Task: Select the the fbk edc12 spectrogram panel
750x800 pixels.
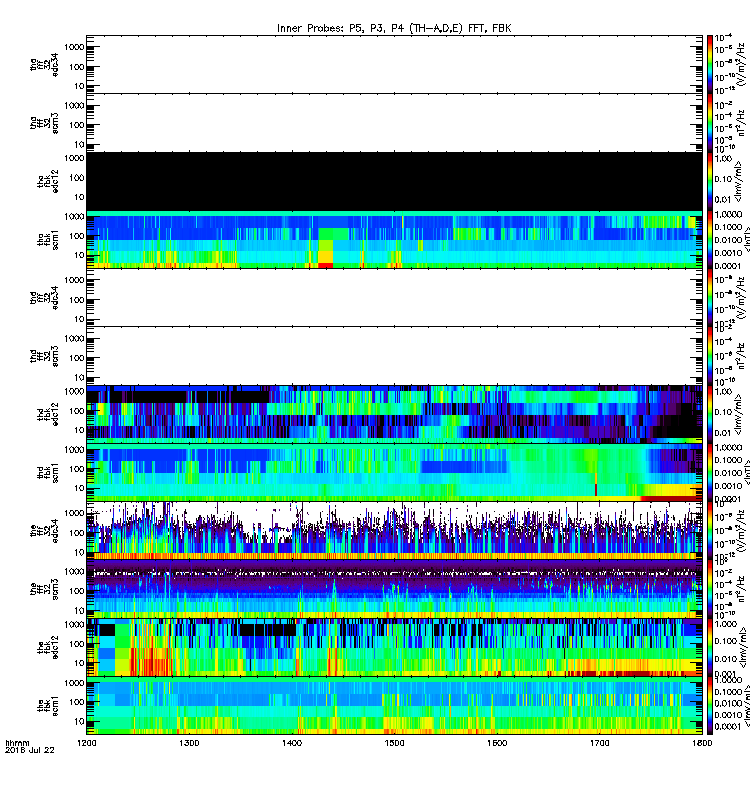Action: click(x=394, y=647)
